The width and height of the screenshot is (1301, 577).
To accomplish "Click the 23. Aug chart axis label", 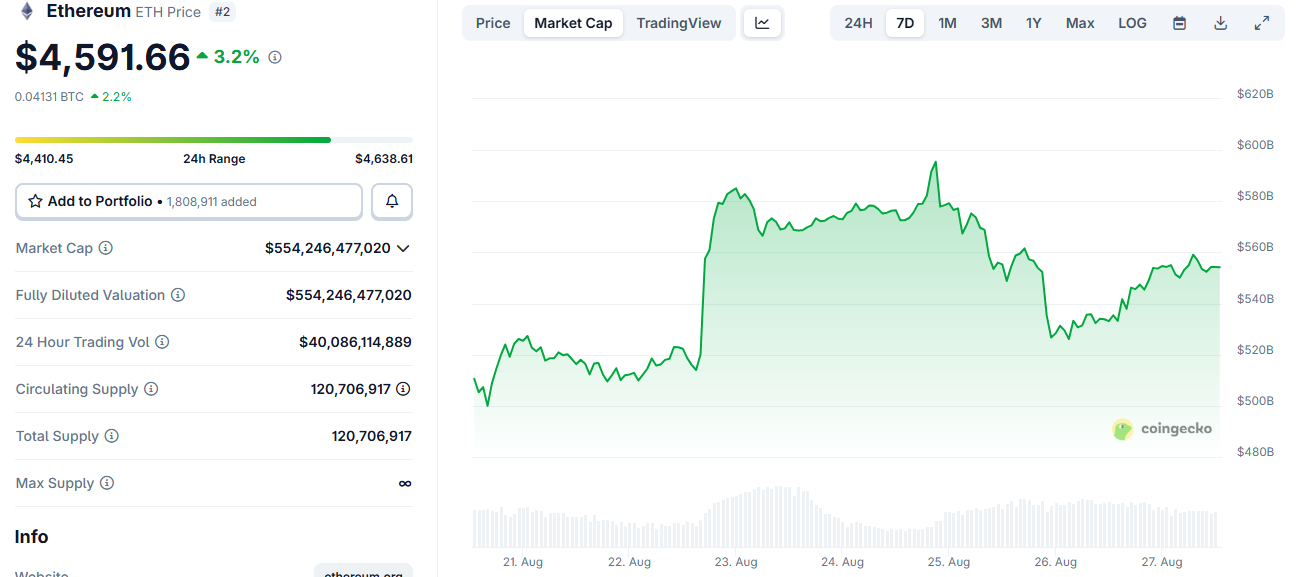I will point(736,562).
